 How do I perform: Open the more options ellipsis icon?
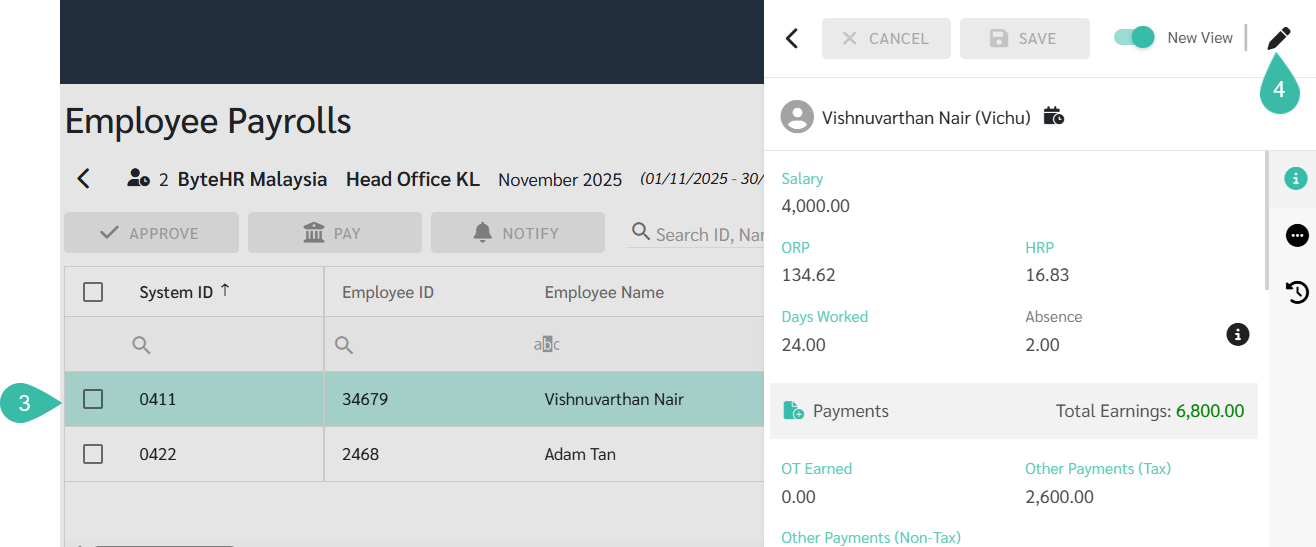click(1297, 235)
